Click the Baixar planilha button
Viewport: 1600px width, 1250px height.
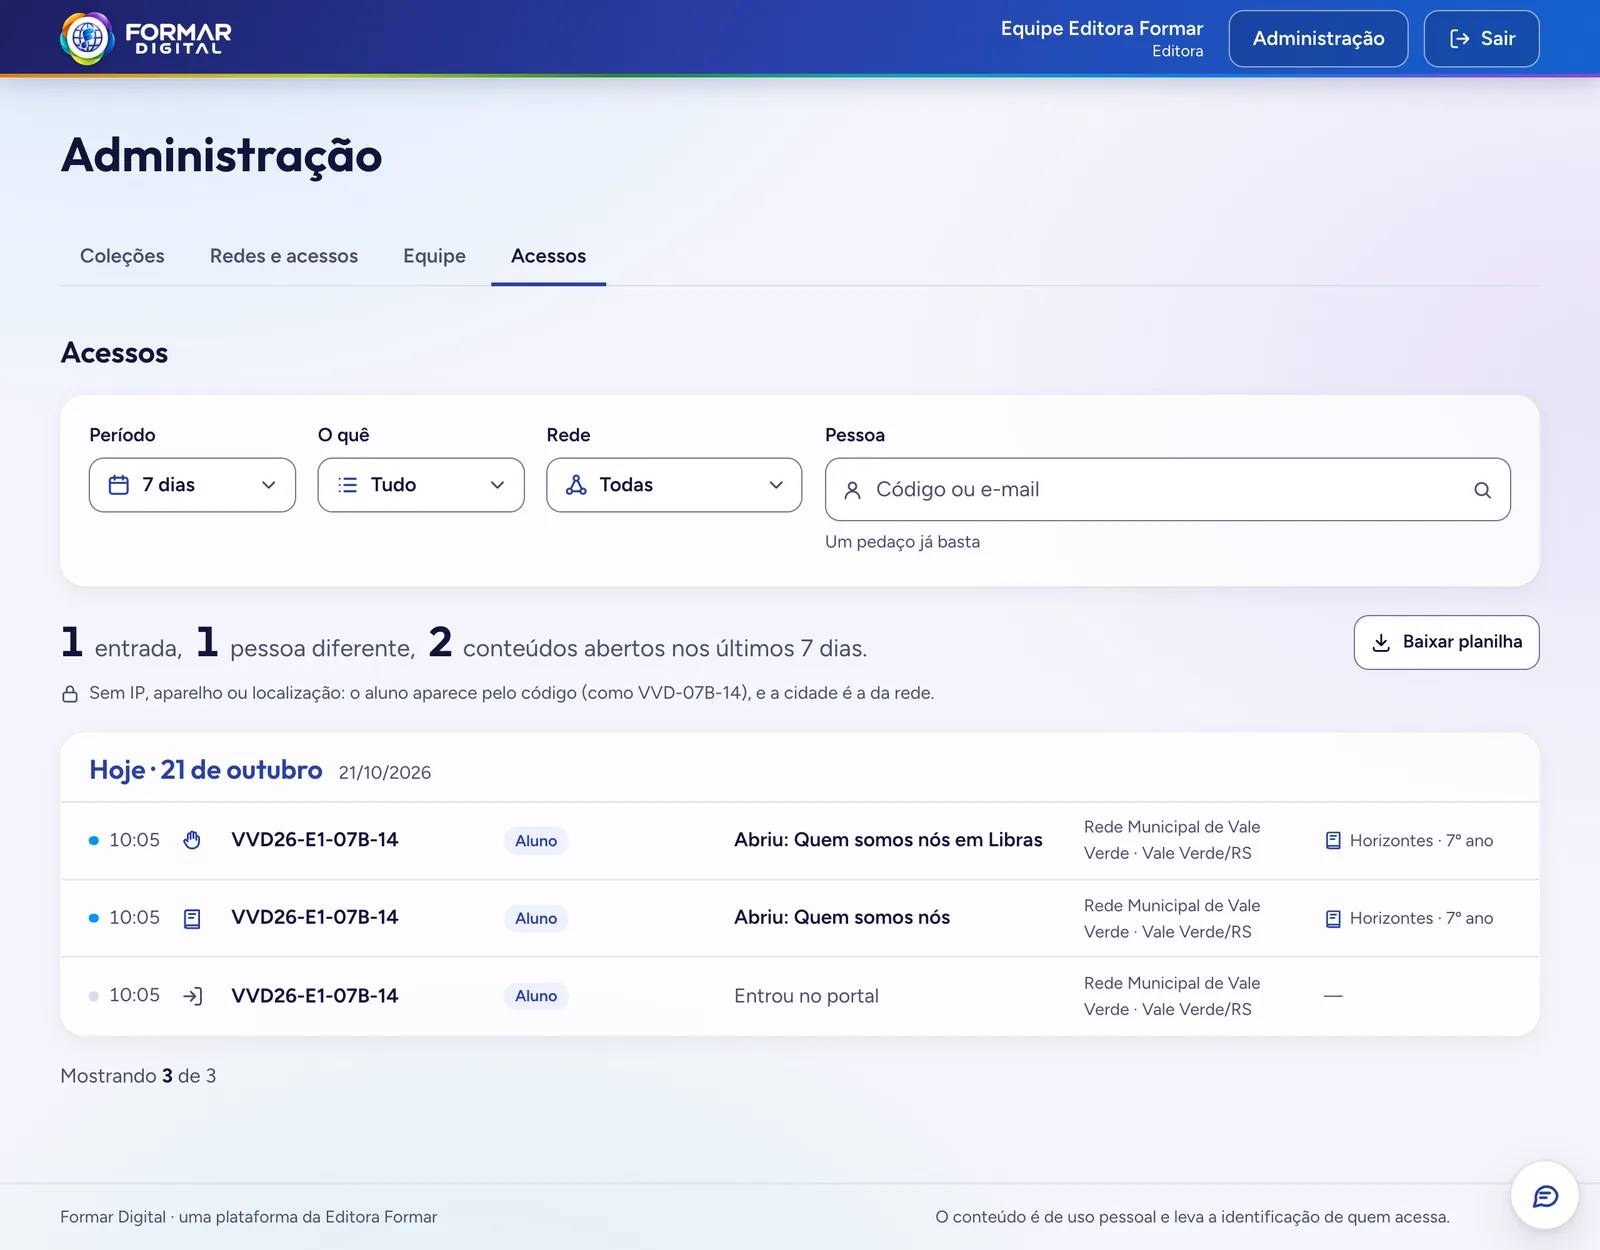point(1446,642)
